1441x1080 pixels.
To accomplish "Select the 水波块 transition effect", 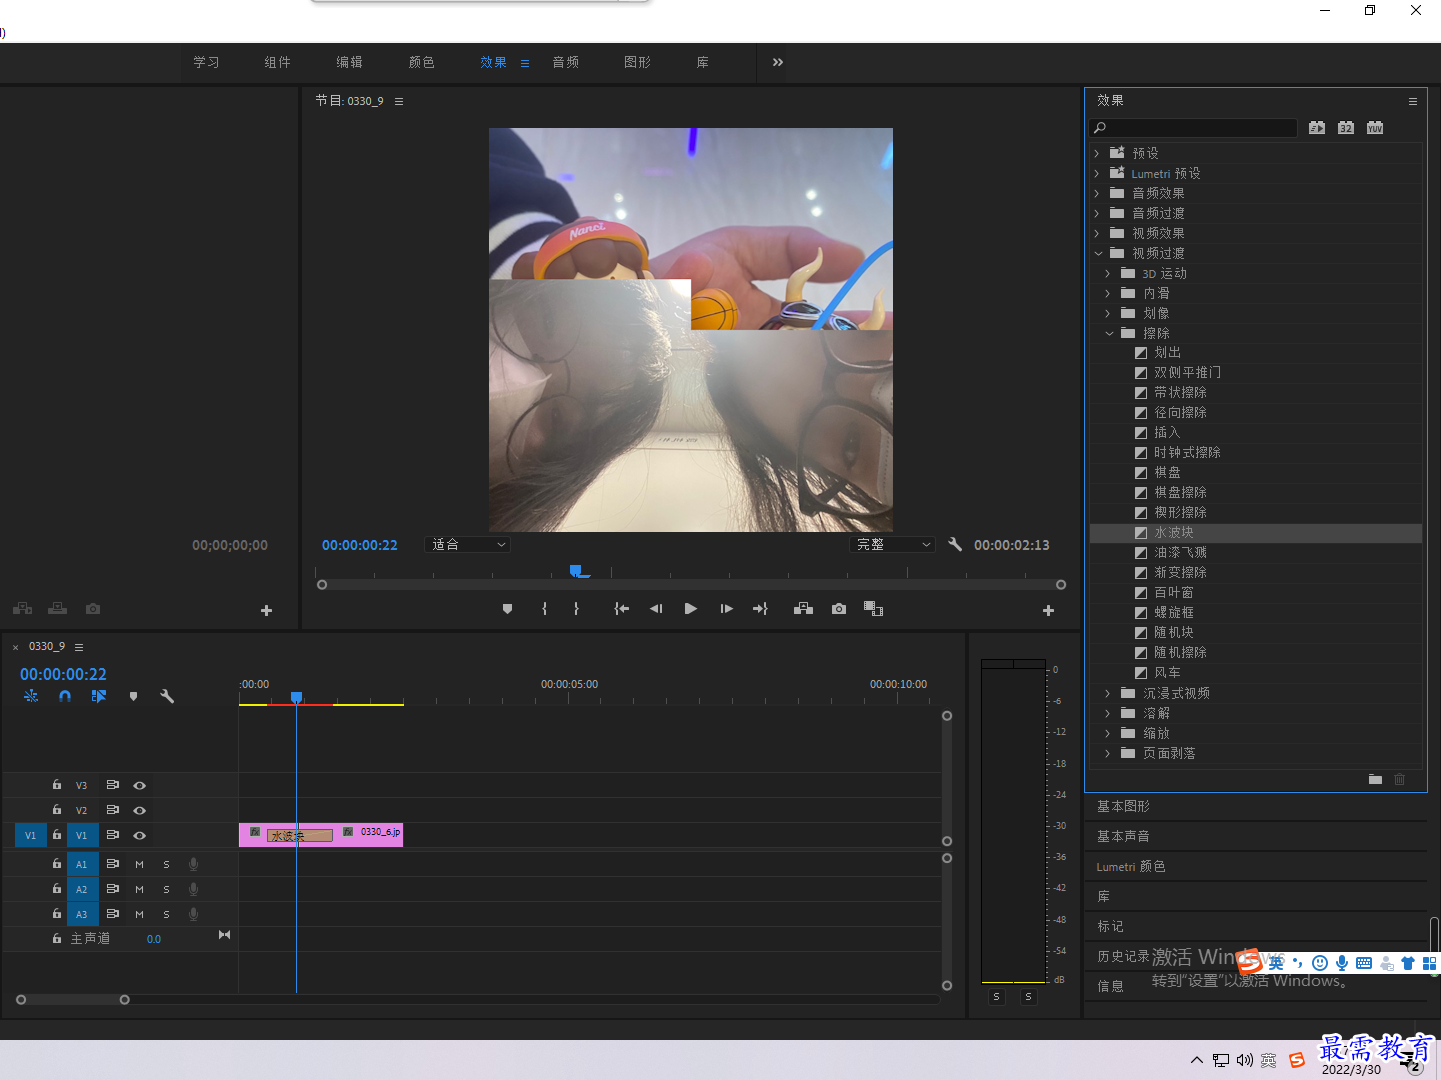I will tap(1256, 533).
